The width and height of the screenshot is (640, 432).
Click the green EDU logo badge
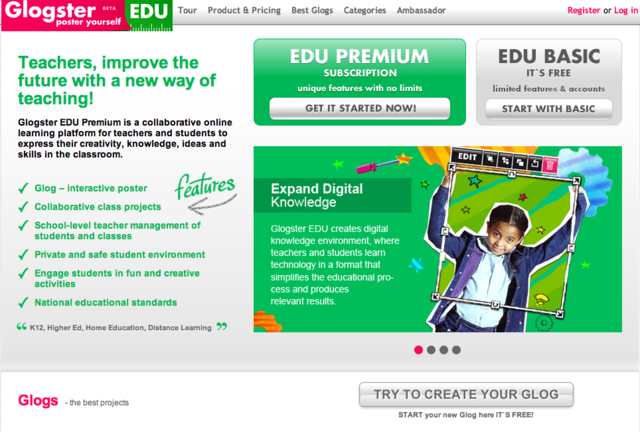tap(149, 15)
